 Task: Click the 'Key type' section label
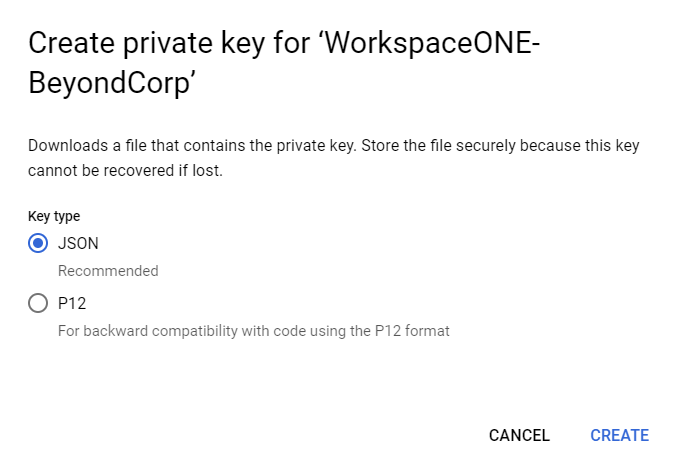tap(54, 216)
